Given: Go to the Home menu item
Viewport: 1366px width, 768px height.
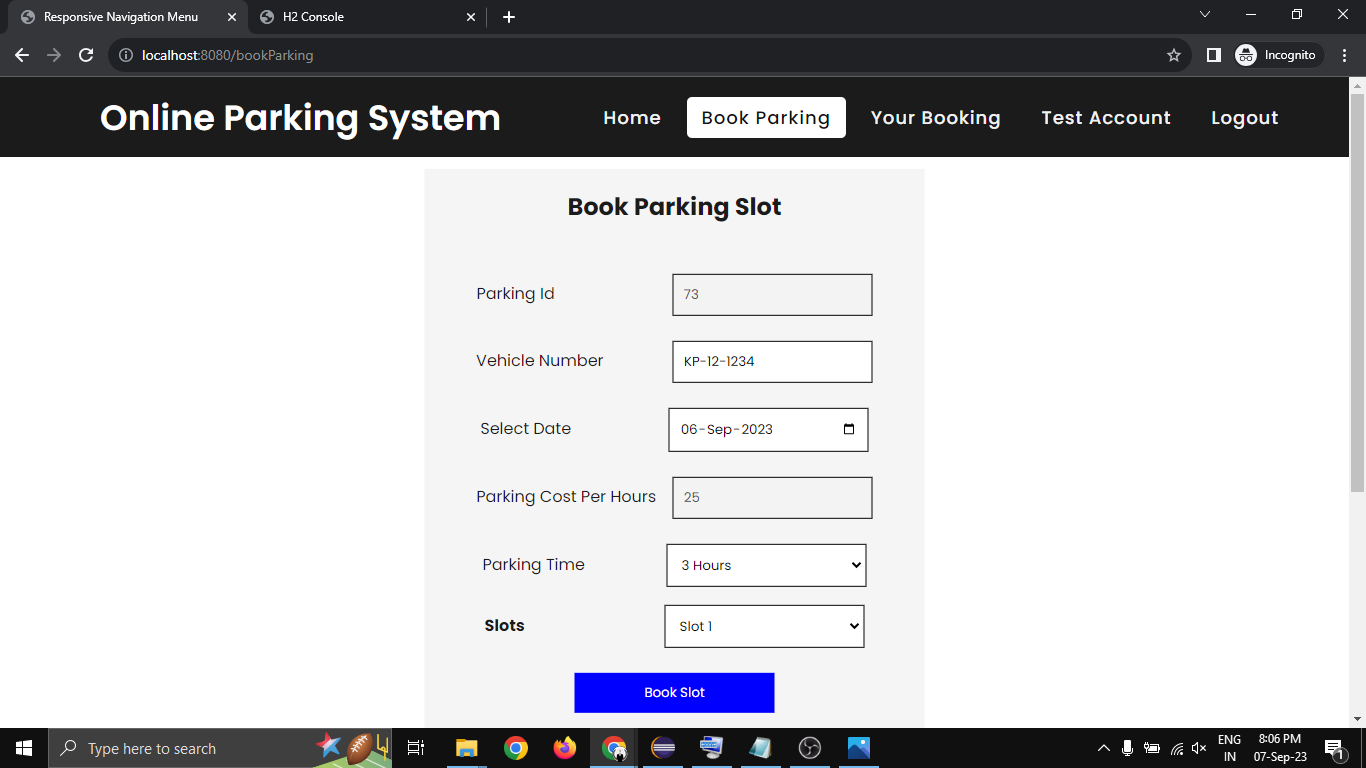Looking at the screenshot, I should click(x=631, y=118).
